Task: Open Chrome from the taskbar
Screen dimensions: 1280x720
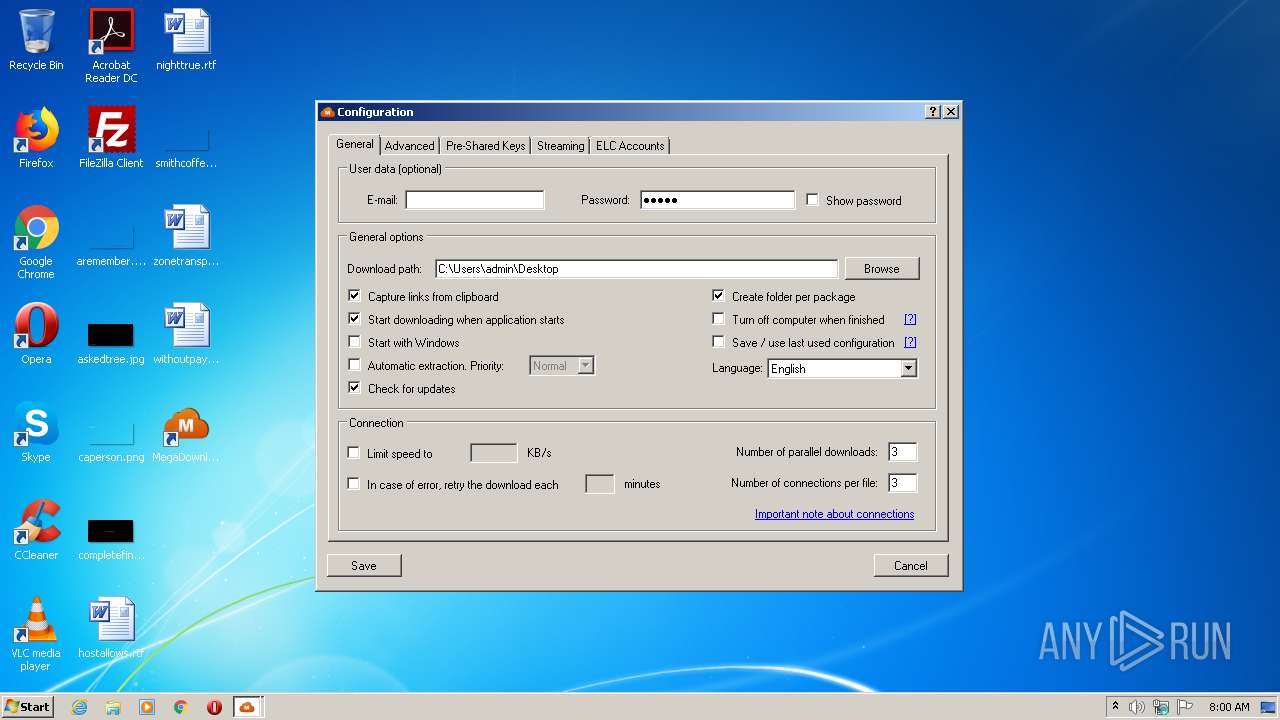Action: point(181,707)
